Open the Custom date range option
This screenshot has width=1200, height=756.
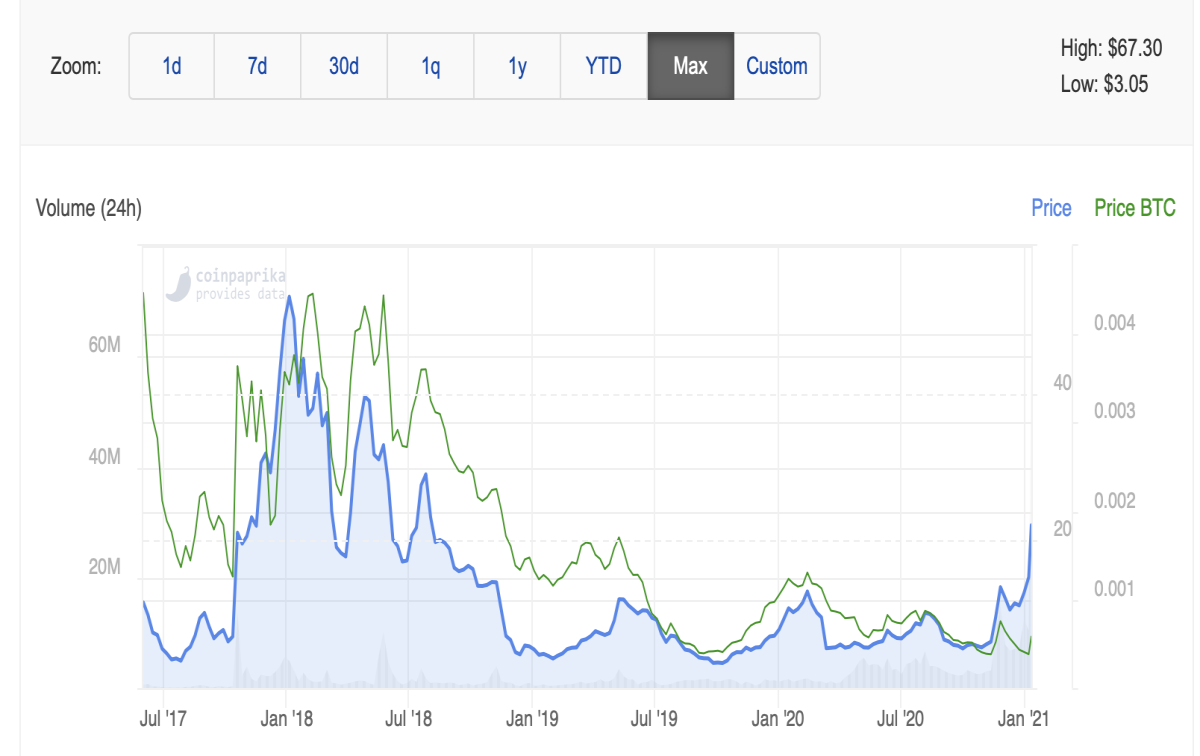click(x=777, y=66)
